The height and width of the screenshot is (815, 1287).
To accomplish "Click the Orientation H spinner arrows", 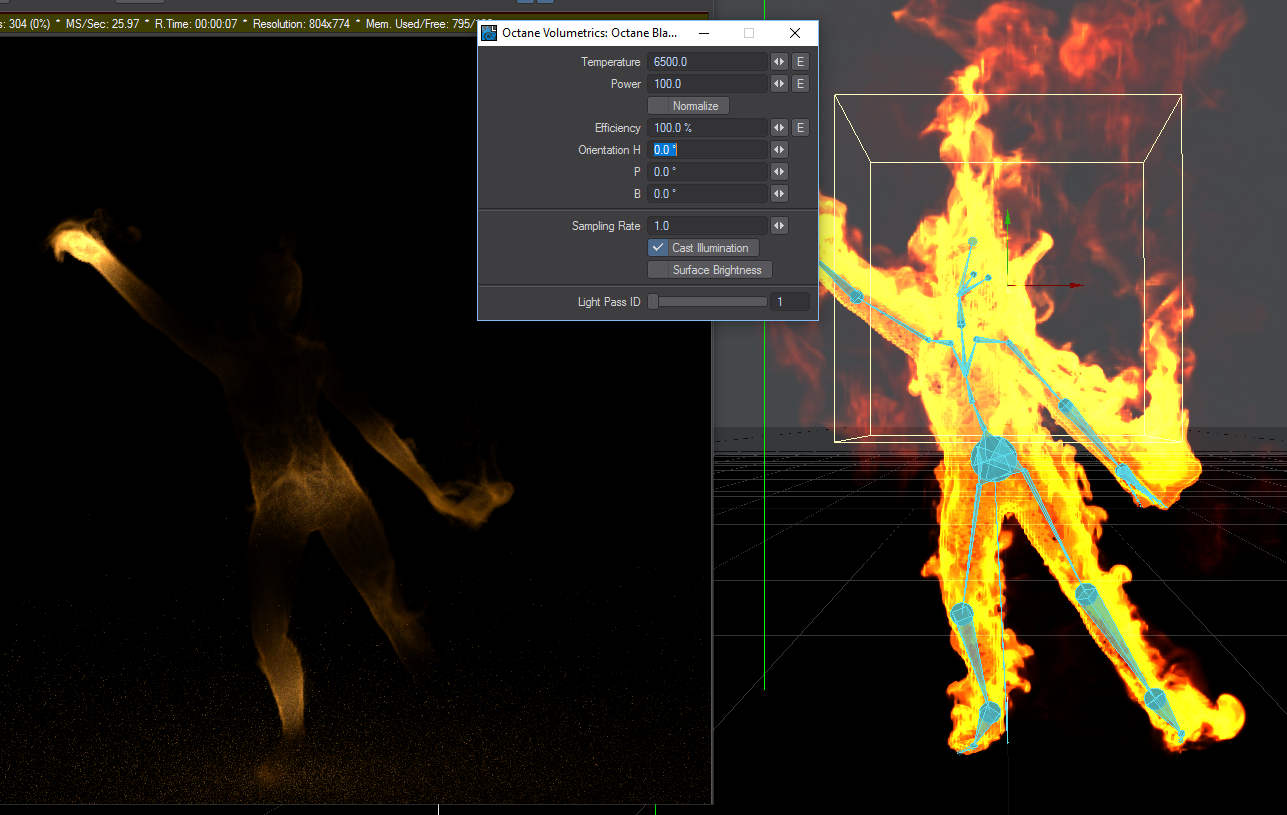I will click(779, 150).
